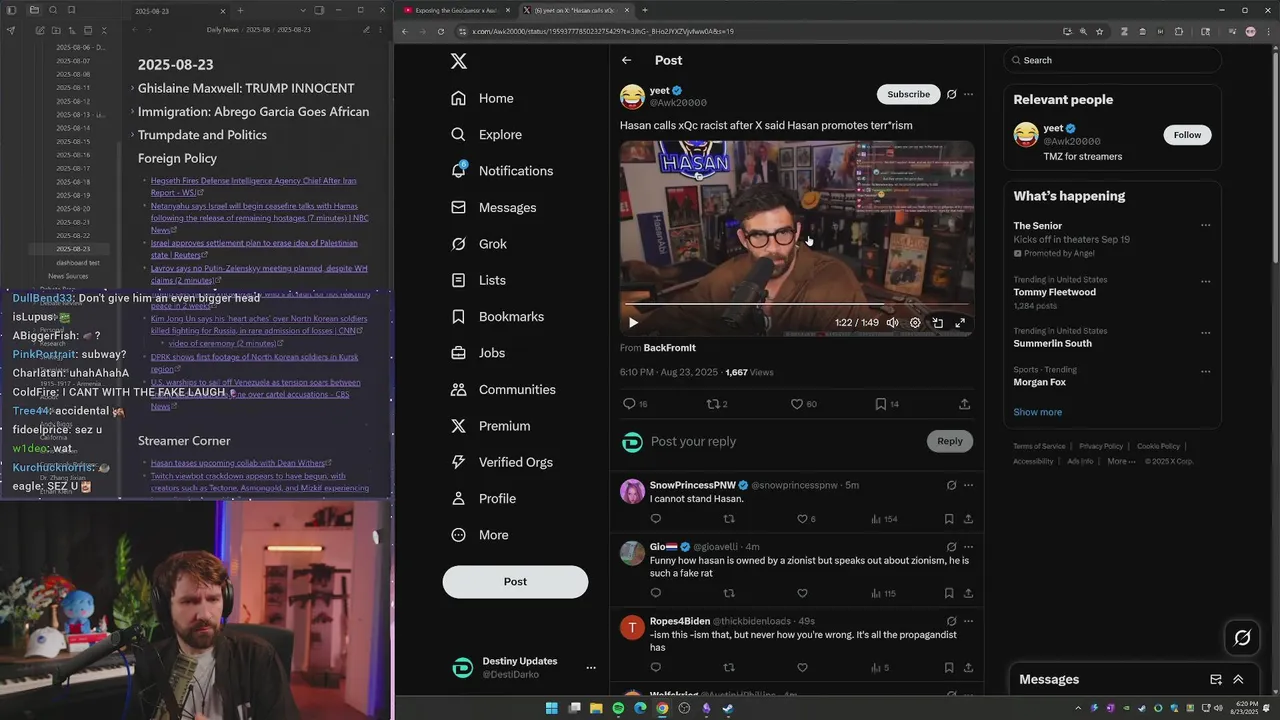Seek on the video progress bar

pyautogui.click(x=797, y=304)
